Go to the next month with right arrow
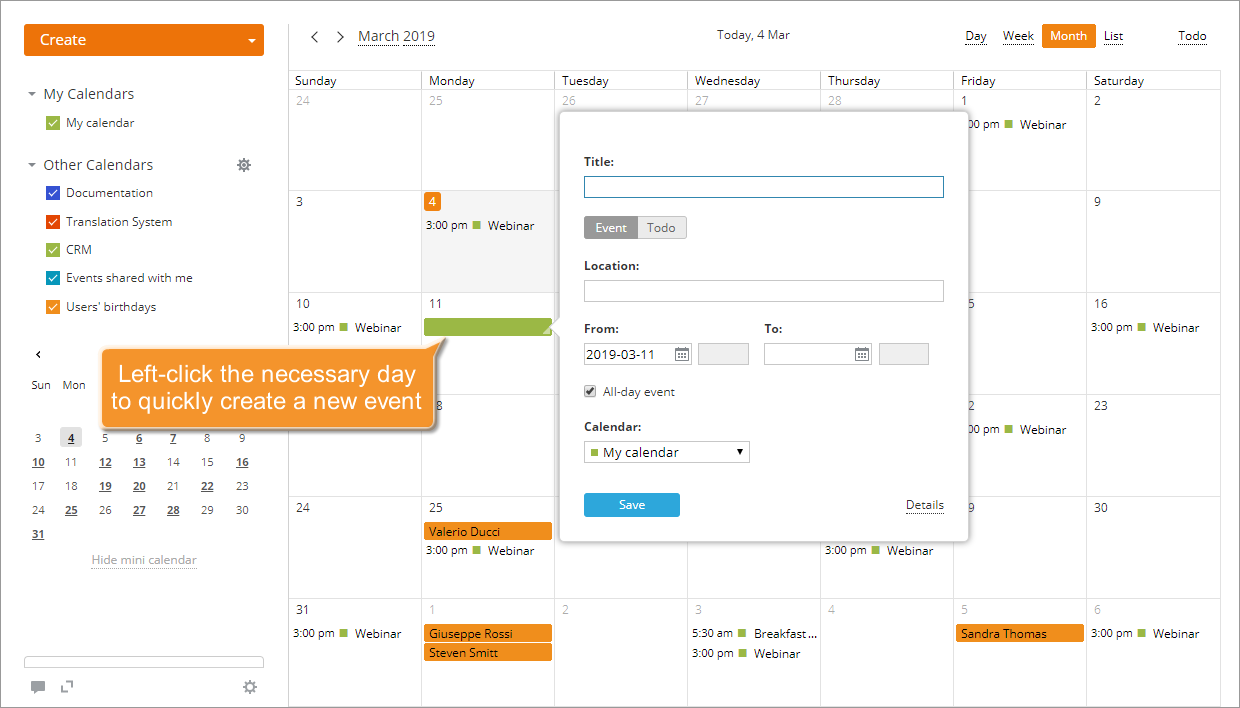The image size is (1240, 708). click(x=340, y=35)
